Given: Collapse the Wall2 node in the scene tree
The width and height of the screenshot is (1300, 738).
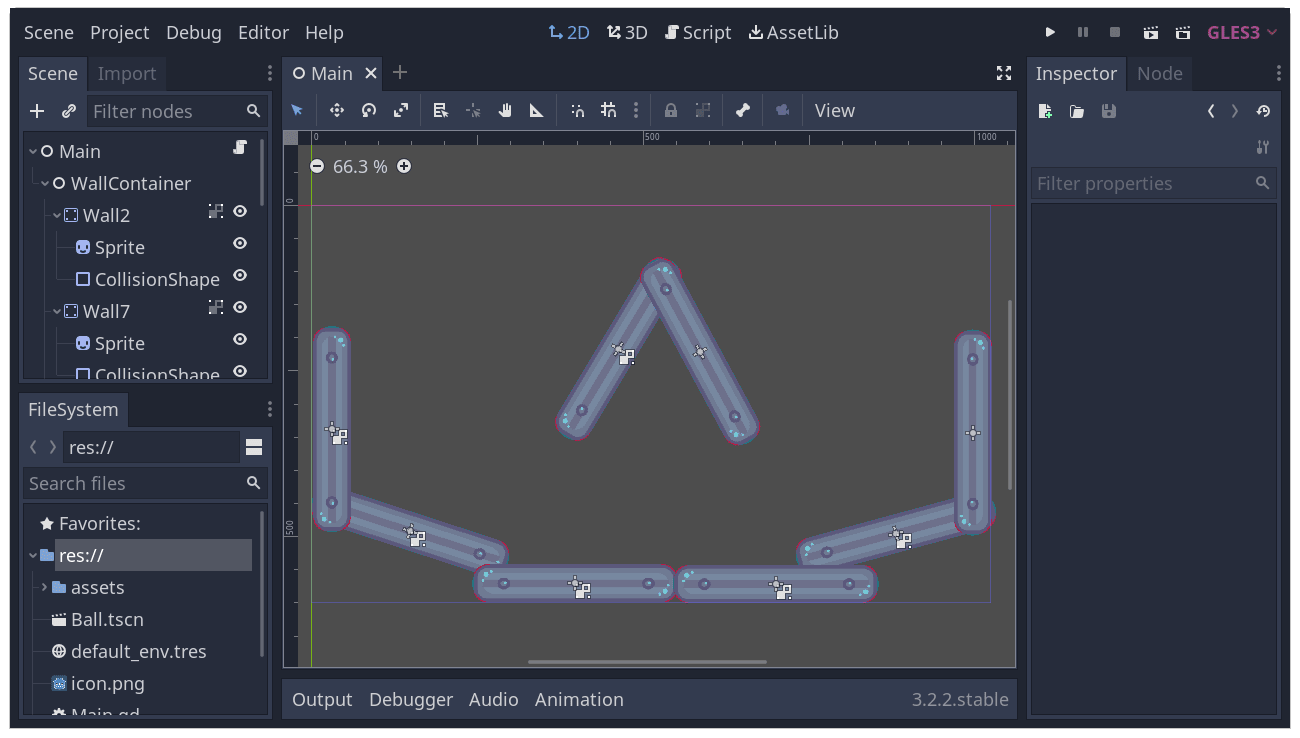Looking at the screenshot, I should (x=57, y=214).
